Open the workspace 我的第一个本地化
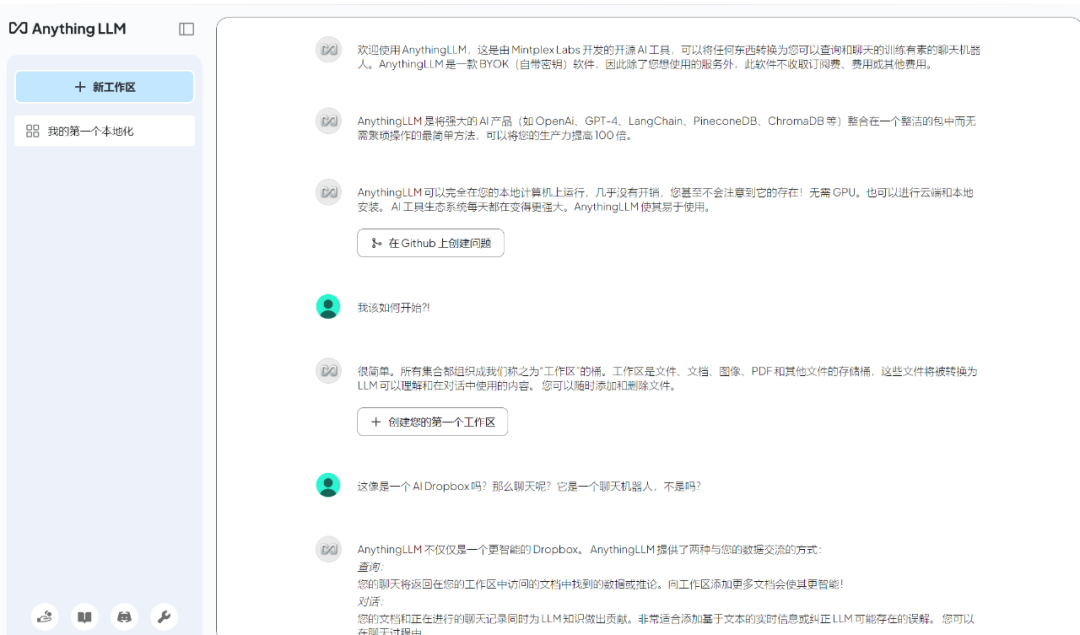Image resolution: width=1080 pixels, height=635 pixels. coord(105,131)
